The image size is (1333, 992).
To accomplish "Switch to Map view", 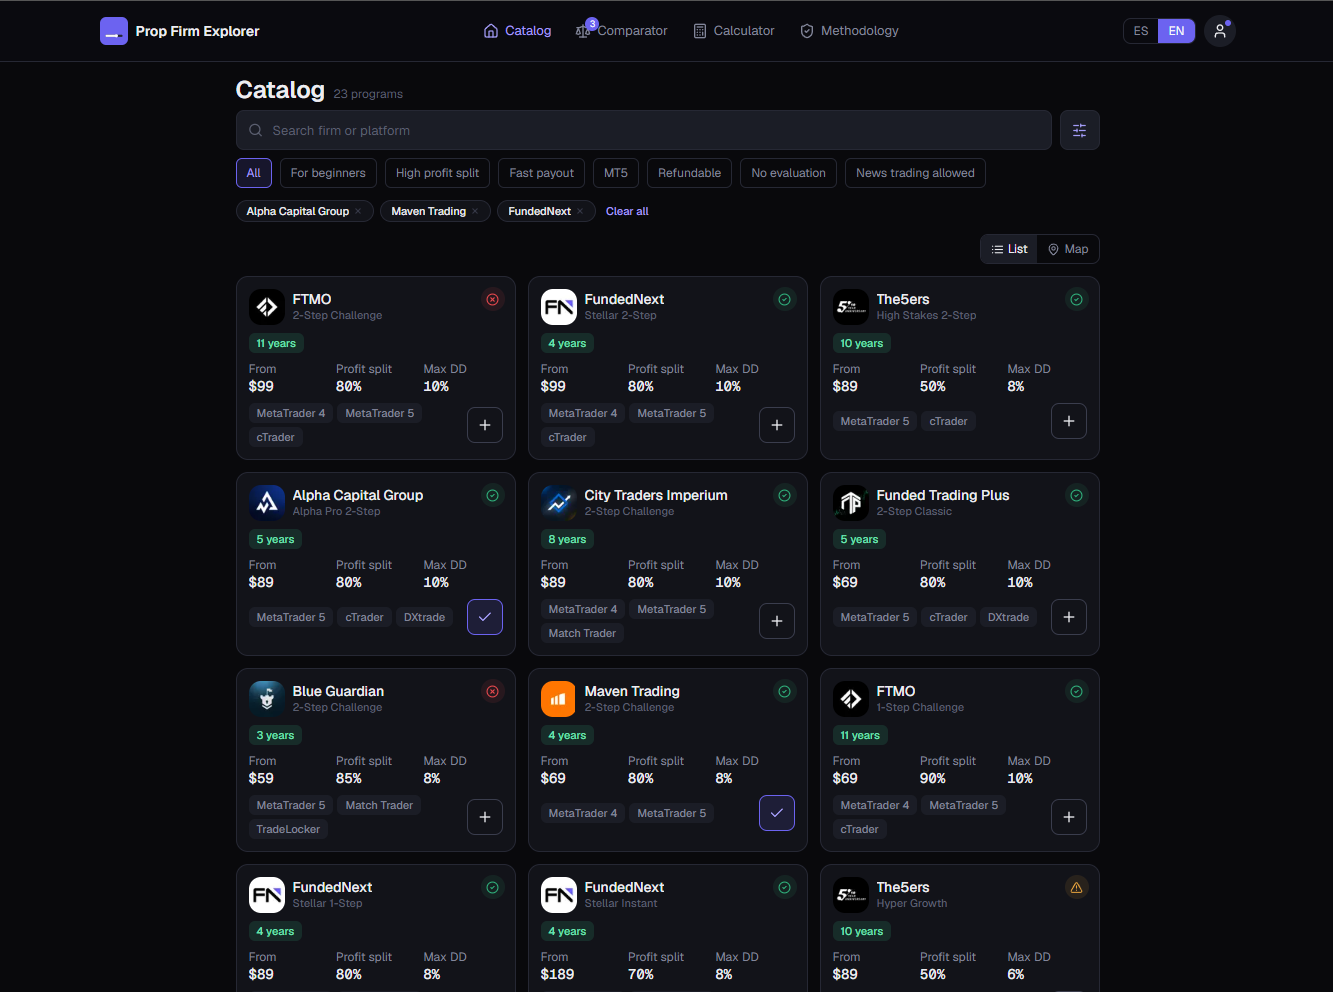I will coord(1068,249).
